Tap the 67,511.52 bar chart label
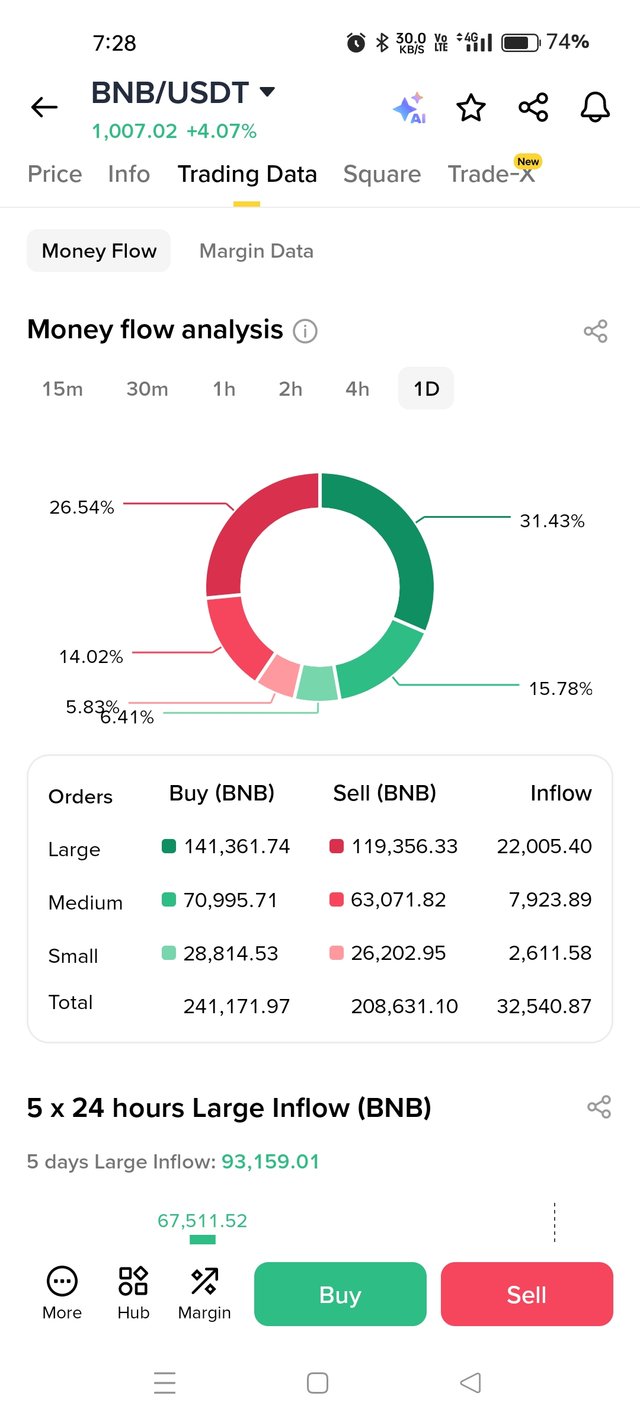Image resolution: width=640 pixels, height=1422 pixels. [202, 1221]
